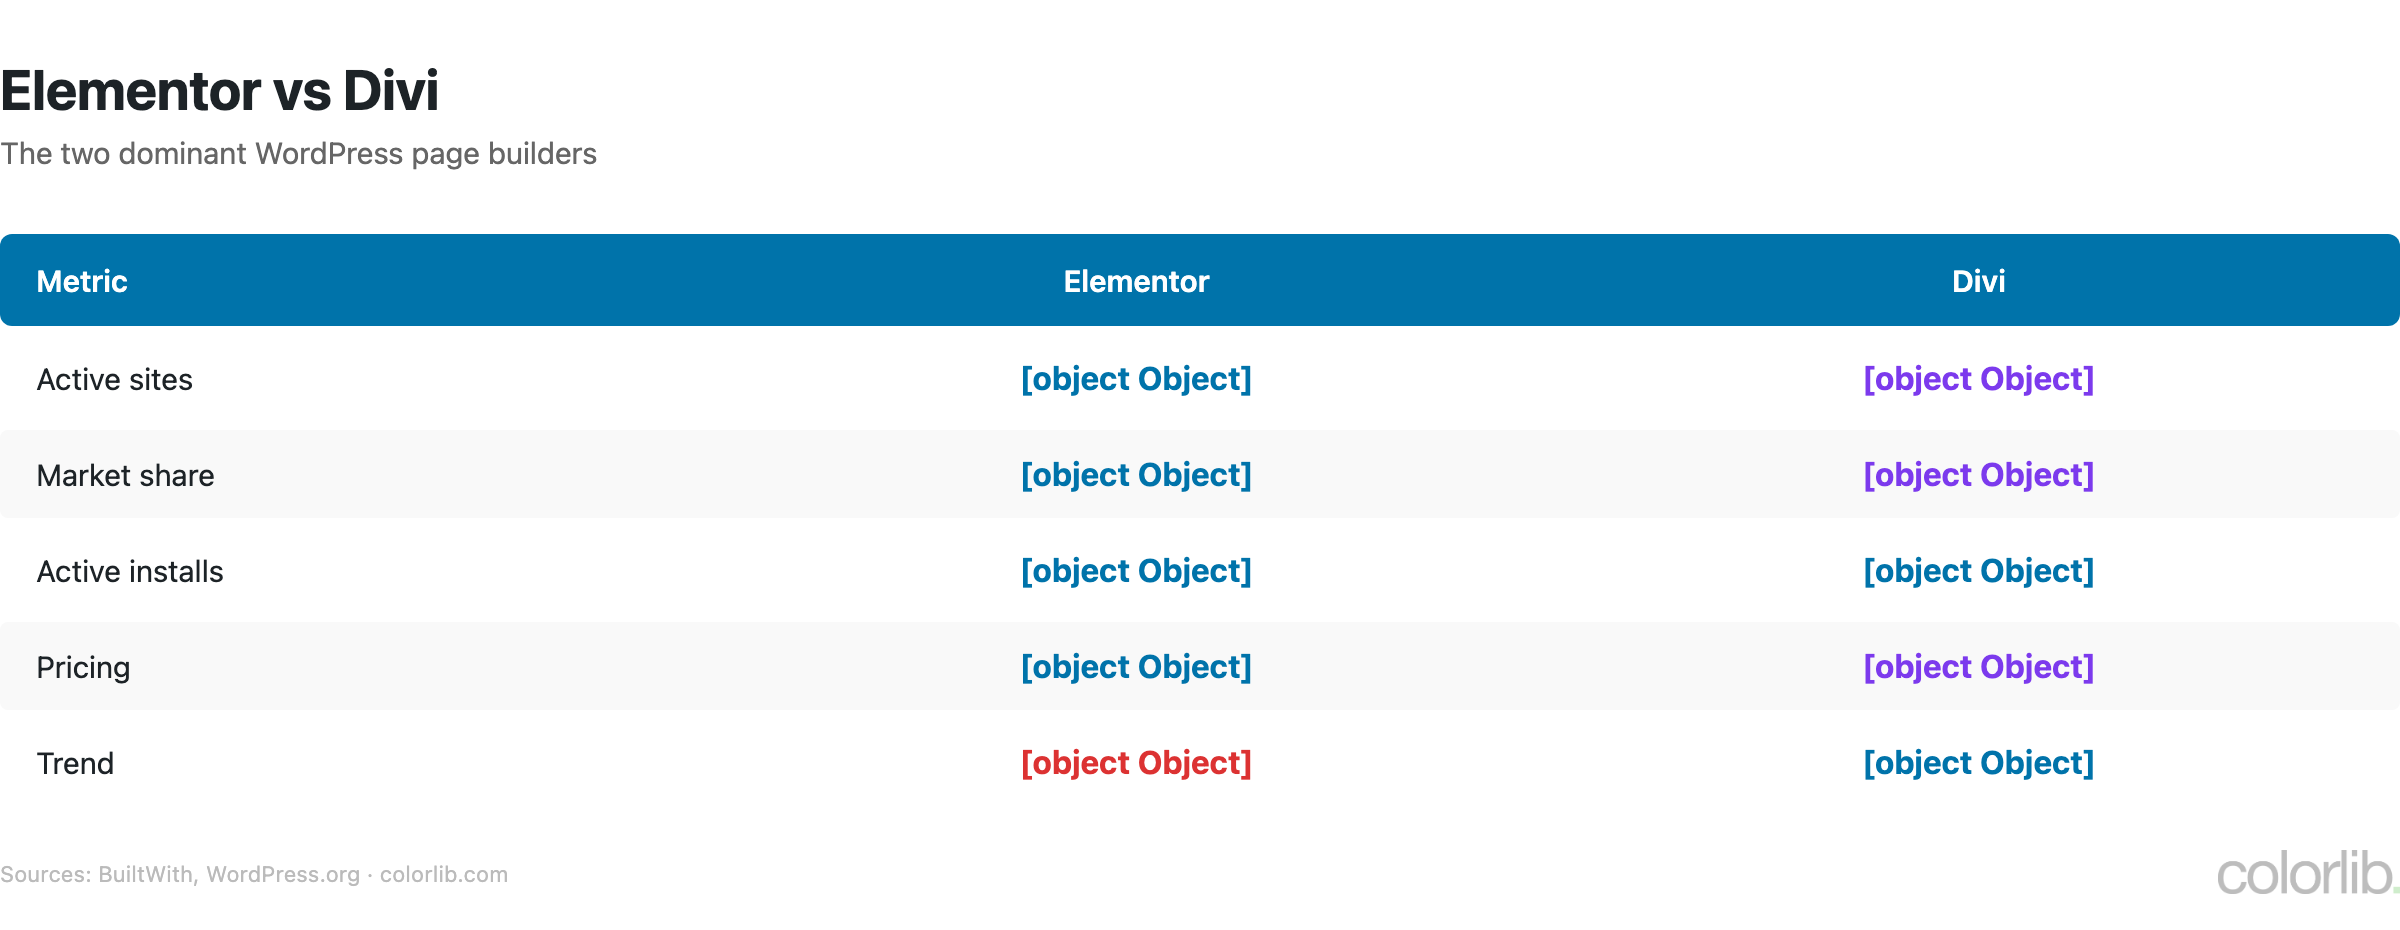Click Elementor's value for Market share
The height and width of the screenshot is (930, 2400).
point(1136,475)
